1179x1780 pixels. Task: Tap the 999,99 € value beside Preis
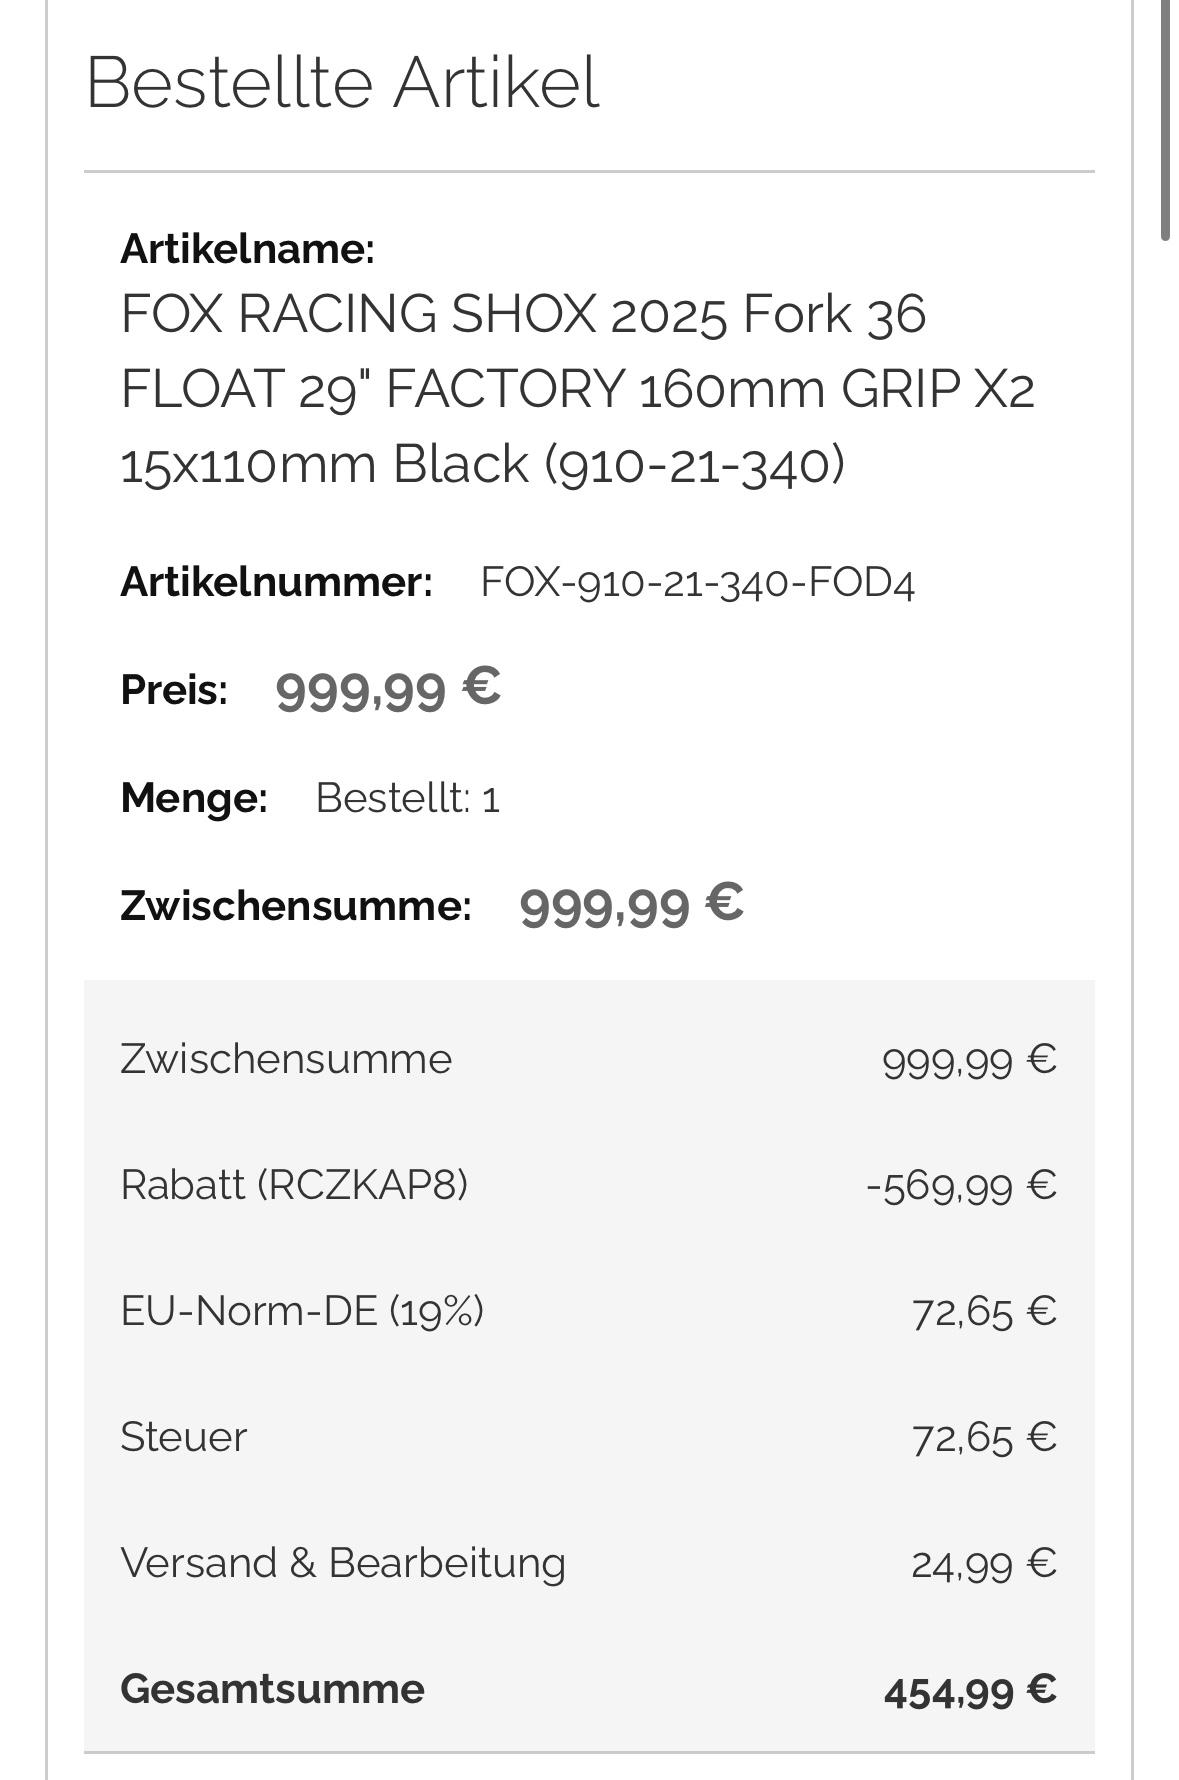(387, 689)
